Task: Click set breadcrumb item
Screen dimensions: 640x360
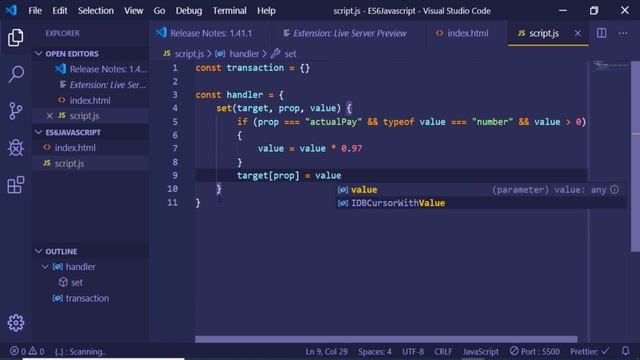Action: tap(284, 54)
